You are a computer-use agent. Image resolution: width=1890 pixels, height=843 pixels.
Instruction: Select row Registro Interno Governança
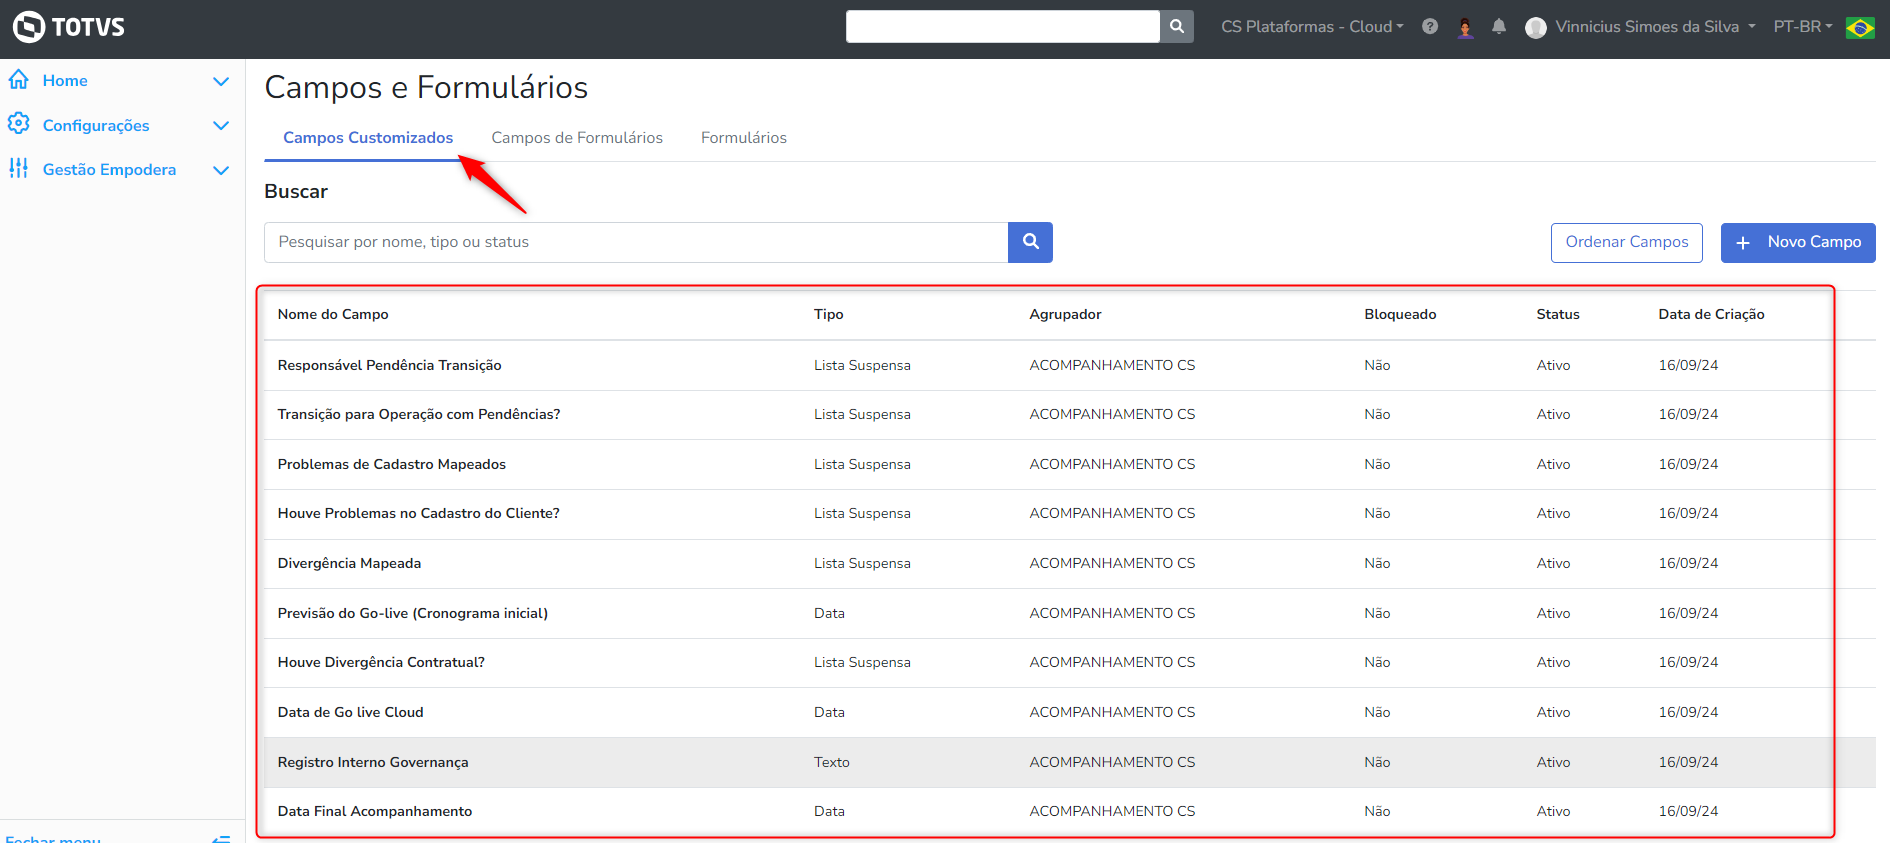point(1070,762)
